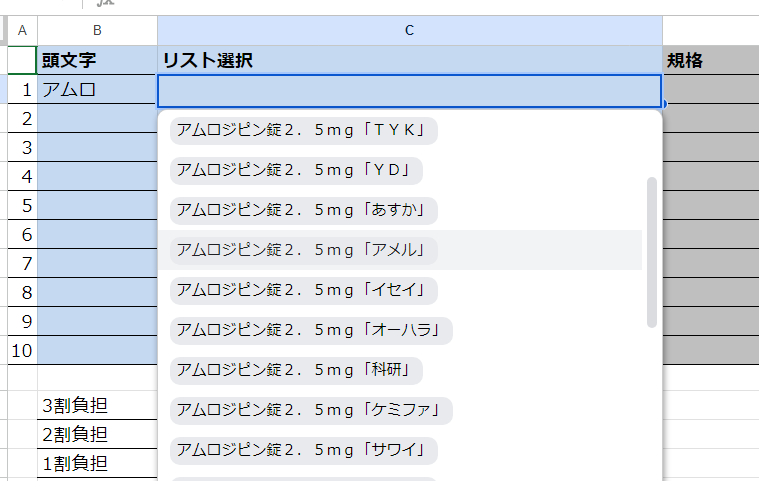
Task: Click the 頭文字 header cell
Action: click(x=97, y=60)
